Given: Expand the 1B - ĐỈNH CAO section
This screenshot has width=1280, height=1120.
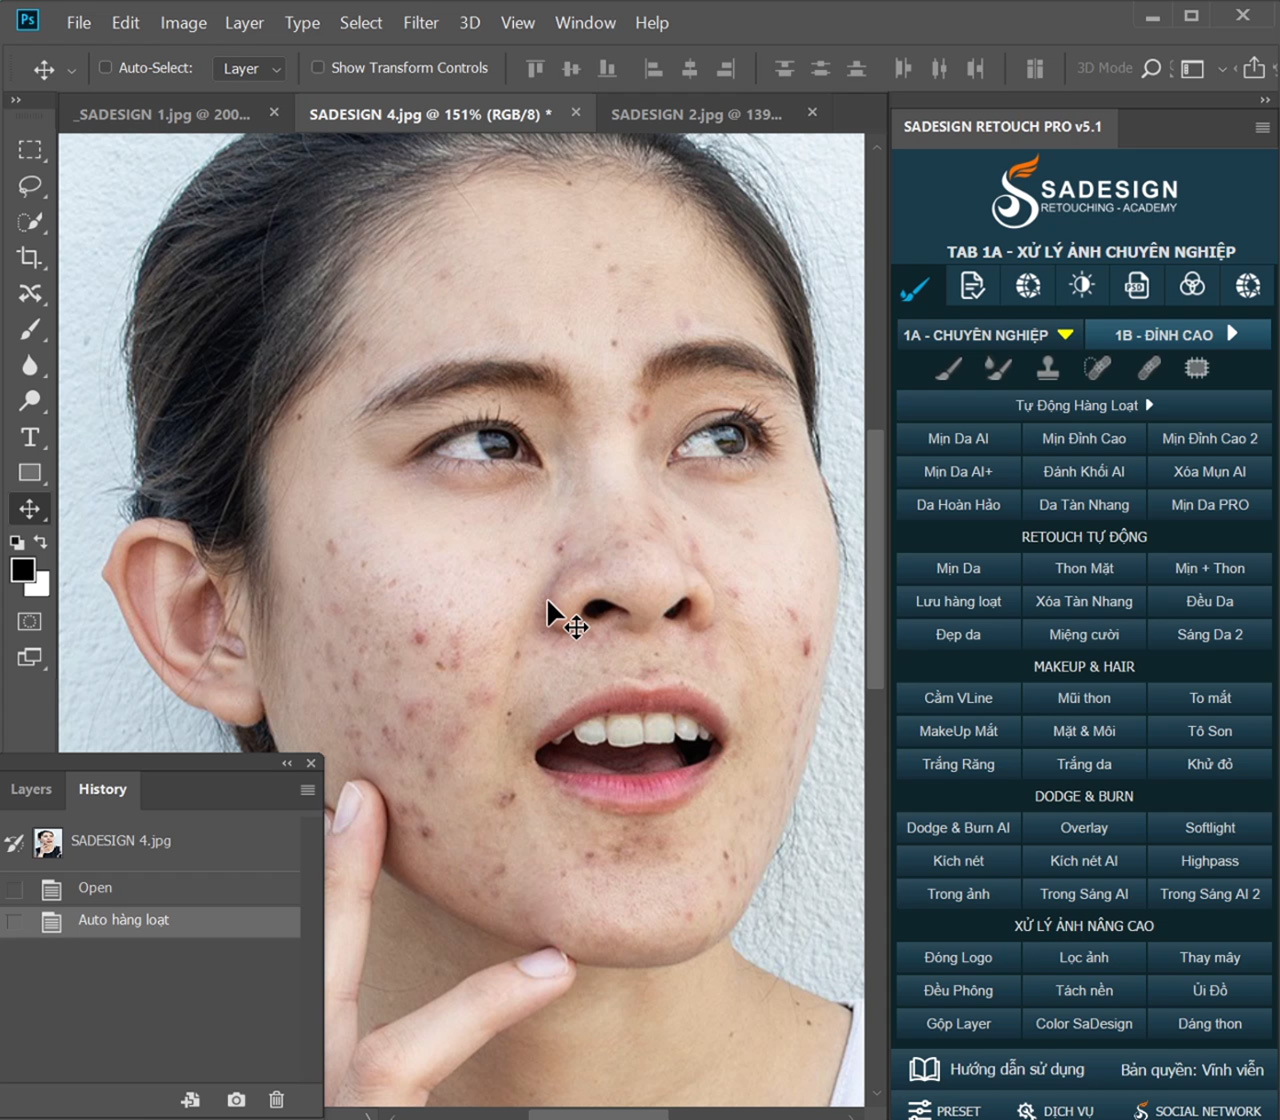Looking at the screenshot, I should [1178, 334].
